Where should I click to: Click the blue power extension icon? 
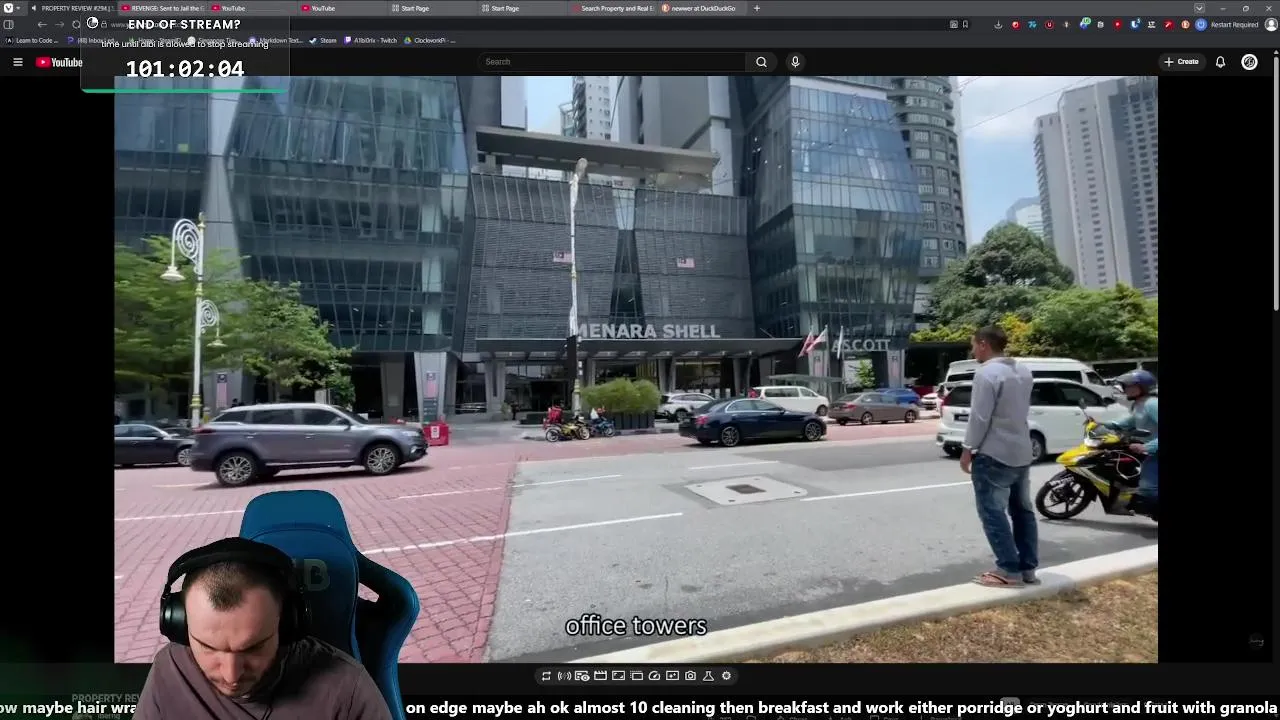tap(1201, 24)
